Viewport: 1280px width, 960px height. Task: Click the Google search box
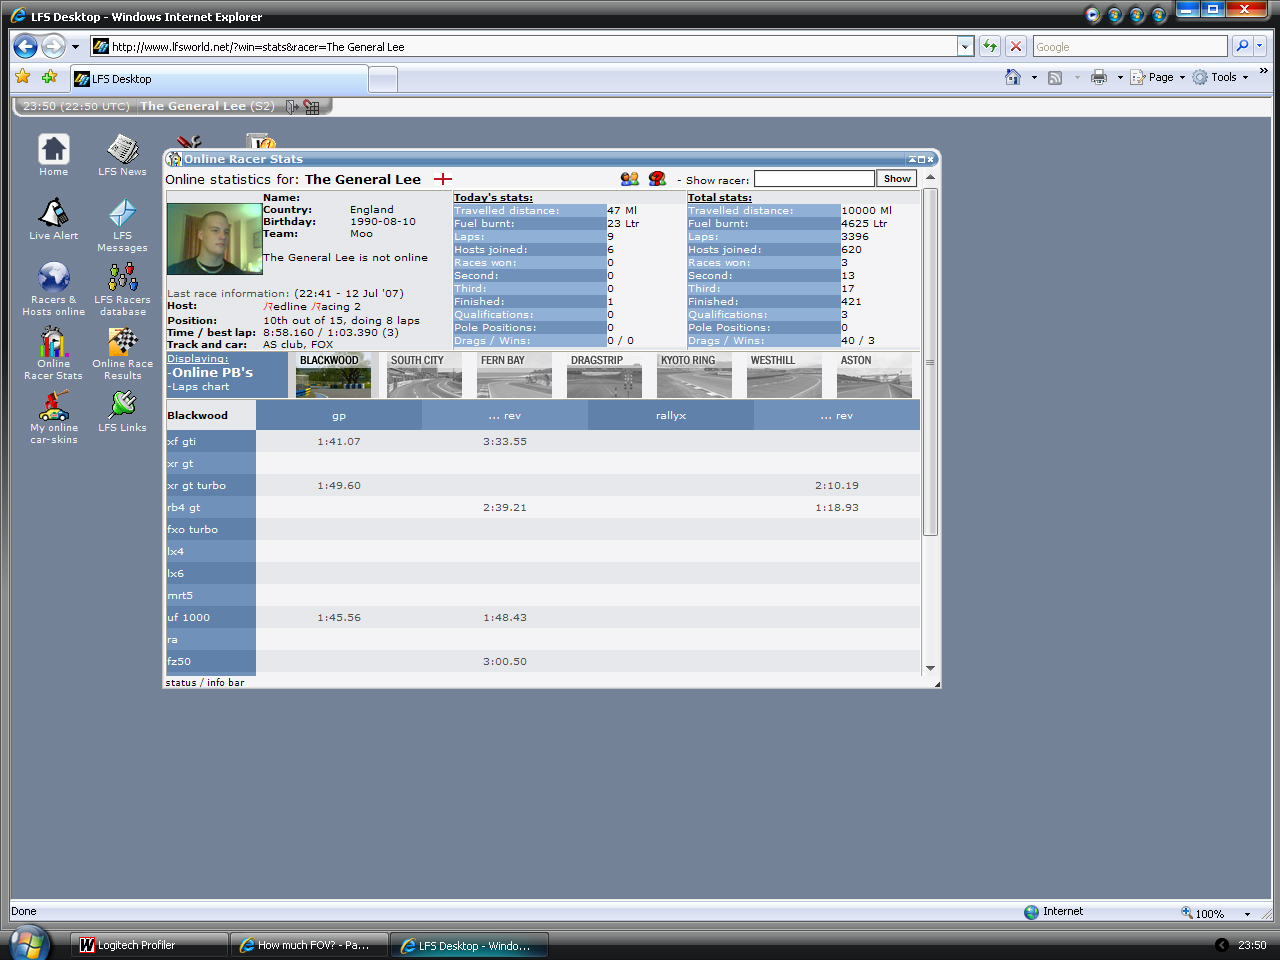tap(1129, 46)
